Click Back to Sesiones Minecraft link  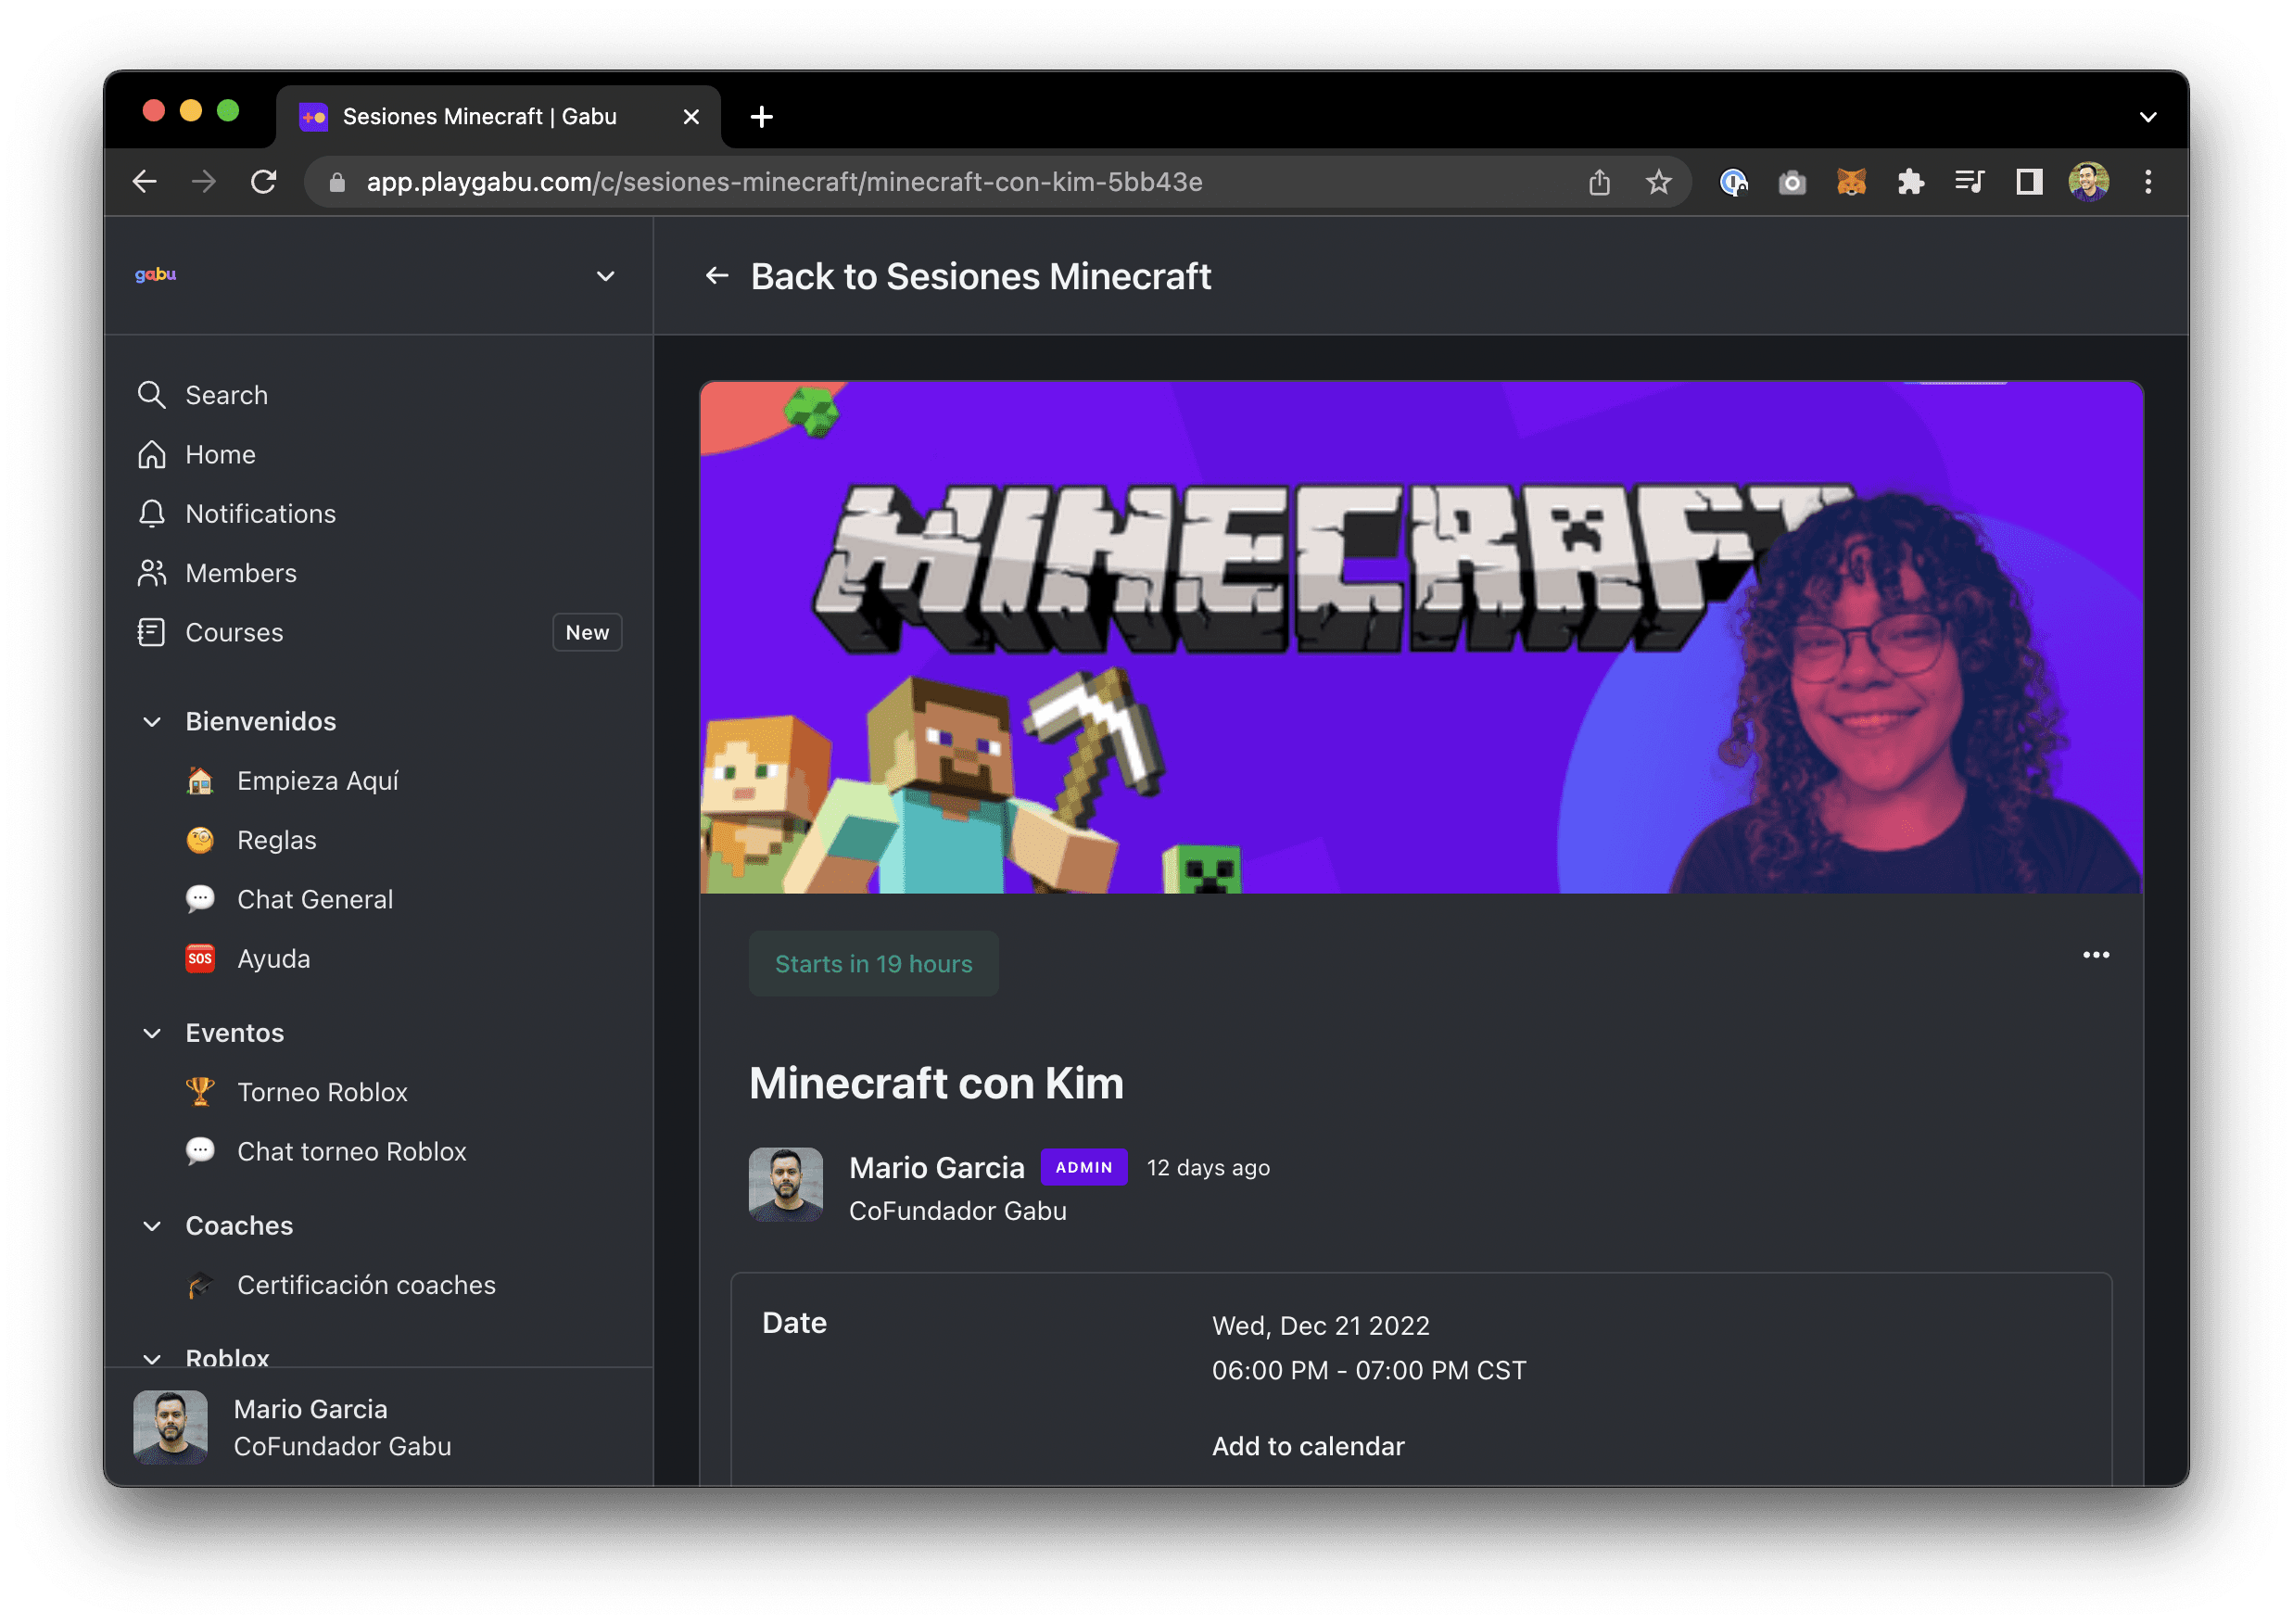tap(980, 276)
